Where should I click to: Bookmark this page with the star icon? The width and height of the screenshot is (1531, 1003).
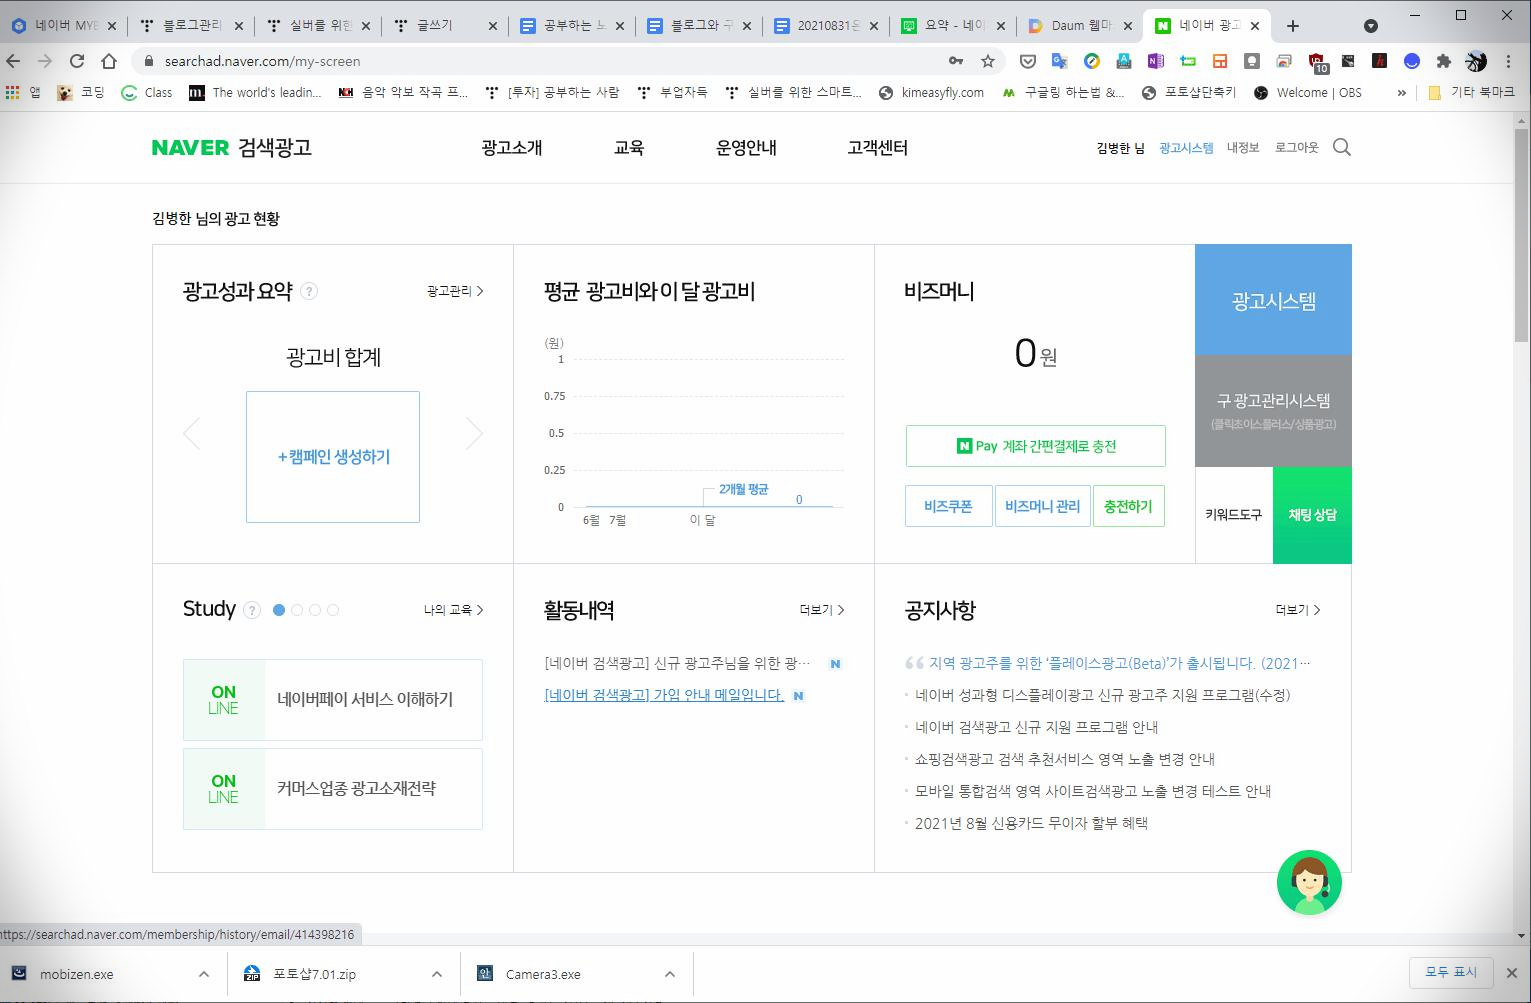(x=988, y=61)
